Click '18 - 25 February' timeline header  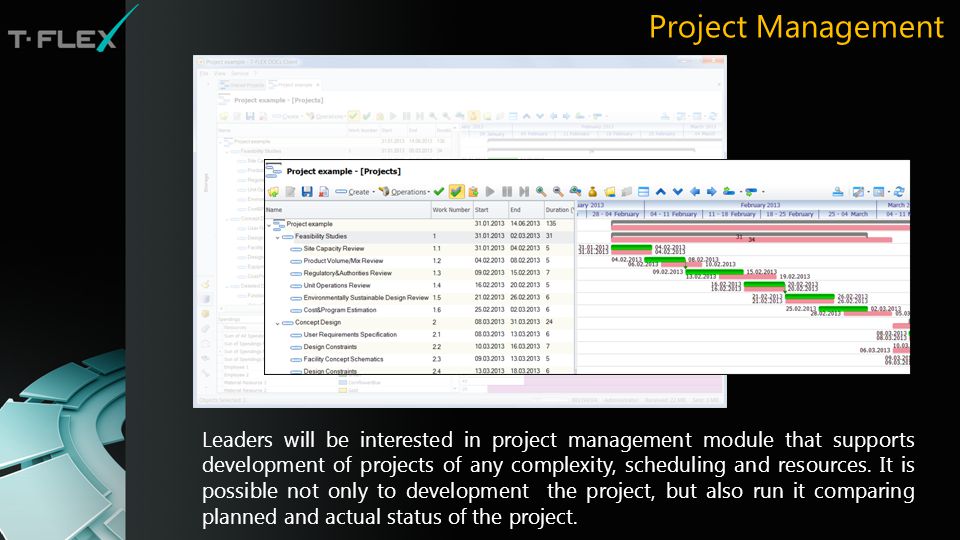click(790, 214)
